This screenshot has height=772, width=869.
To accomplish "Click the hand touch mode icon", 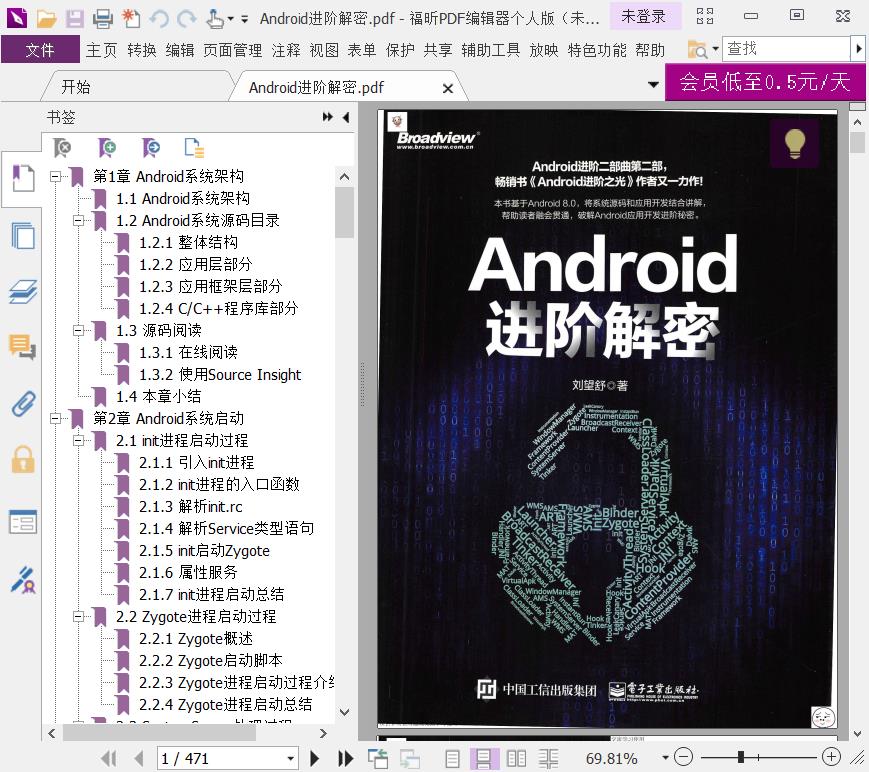I will (215, 19).
